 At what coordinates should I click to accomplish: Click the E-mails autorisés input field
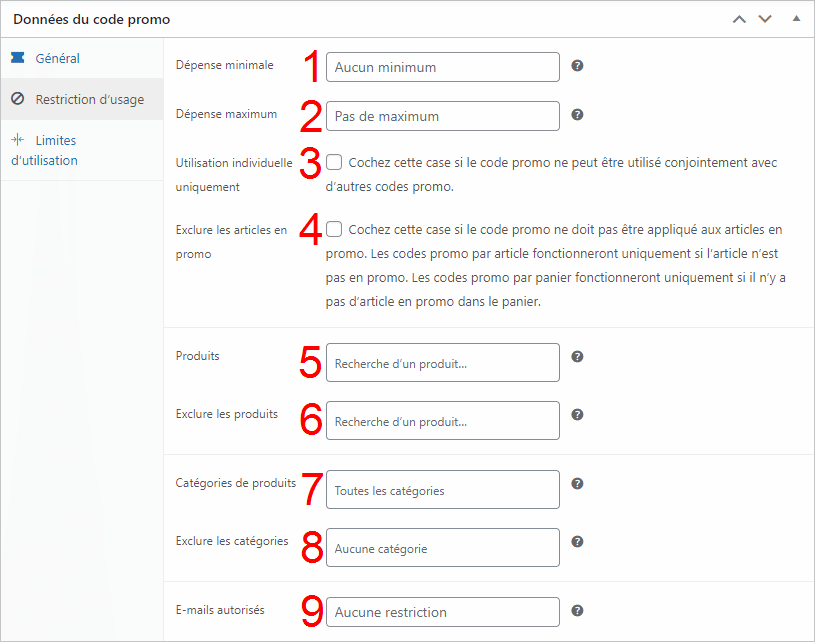[442, 612]
